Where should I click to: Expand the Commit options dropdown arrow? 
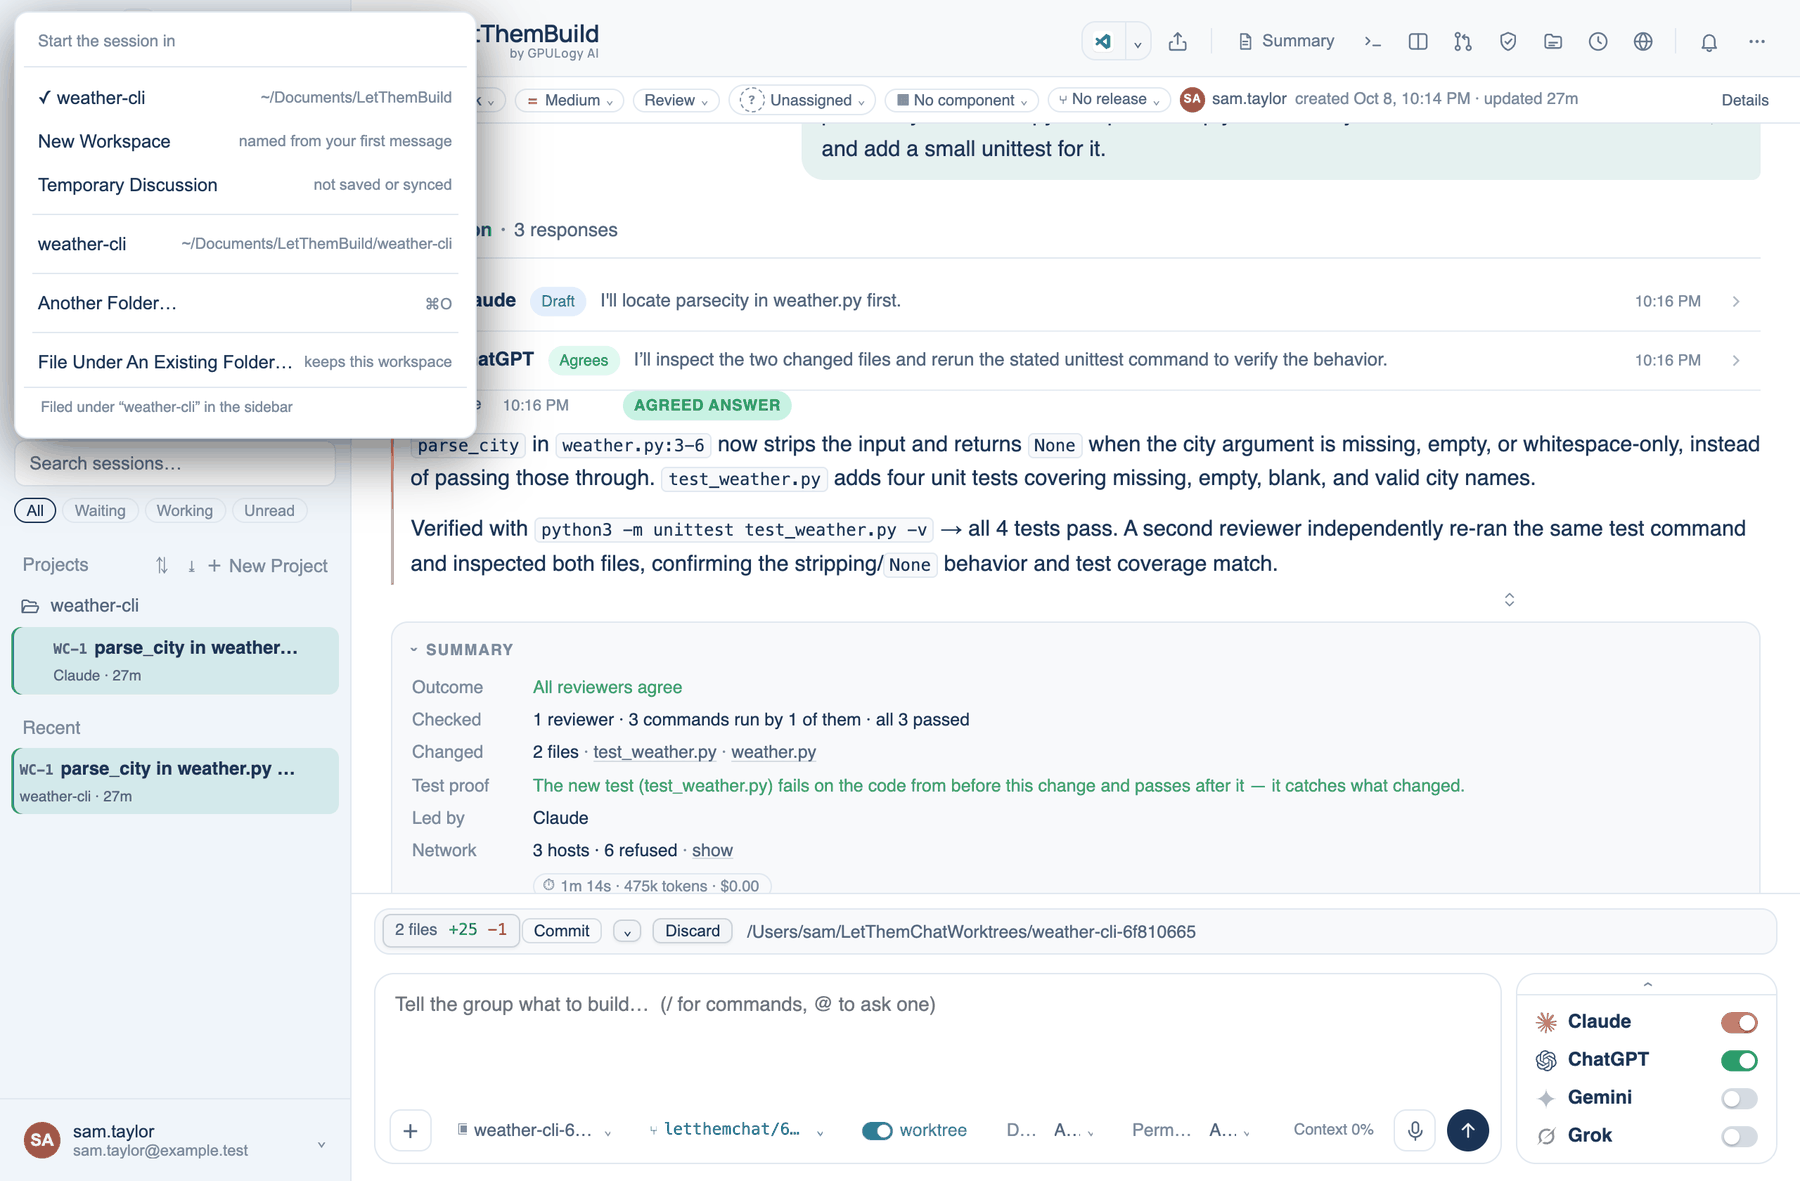pos(627,932)
